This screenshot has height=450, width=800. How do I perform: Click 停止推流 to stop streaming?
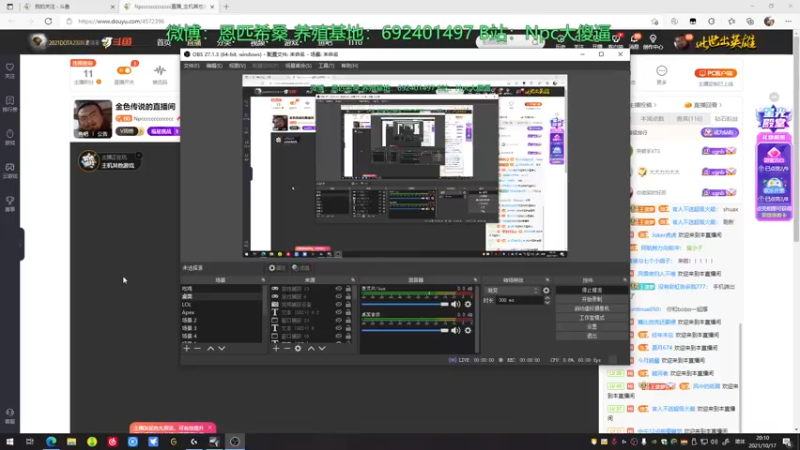click(592, 290)
